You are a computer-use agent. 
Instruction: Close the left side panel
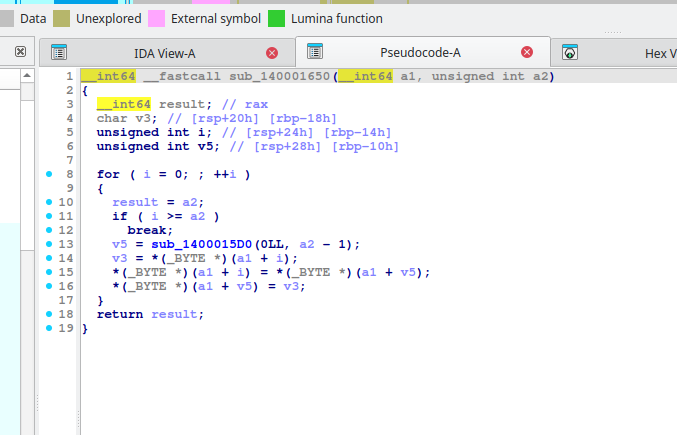pyautogui.click(x=20, y=52)
